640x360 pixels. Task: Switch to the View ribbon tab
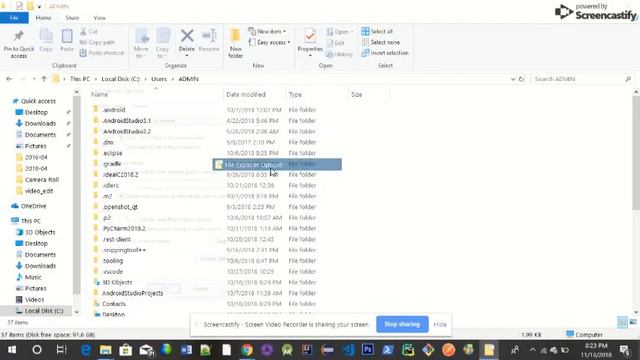(100, 18)
